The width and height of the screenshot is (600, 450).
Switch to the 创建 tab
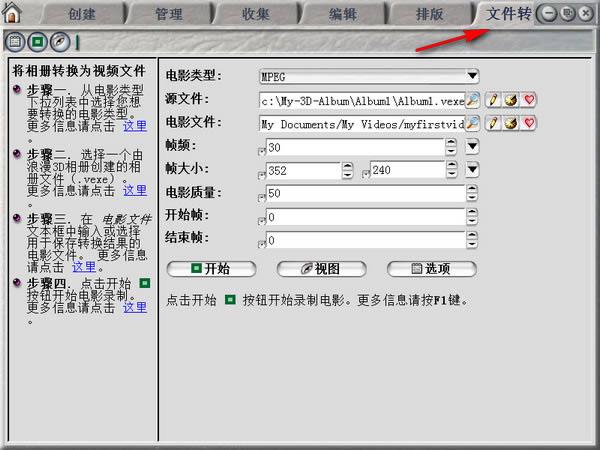(82, 15)
